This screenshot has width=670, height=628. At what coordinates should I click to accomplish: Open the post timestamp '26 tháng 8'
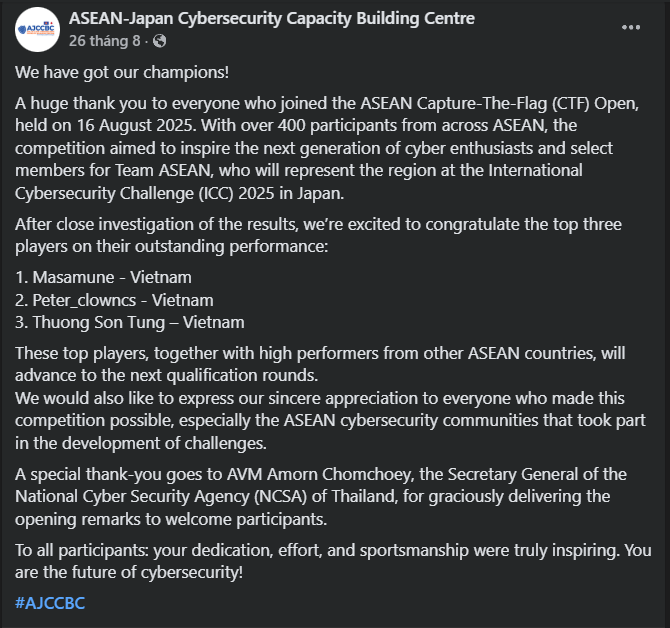click(104, 41)
